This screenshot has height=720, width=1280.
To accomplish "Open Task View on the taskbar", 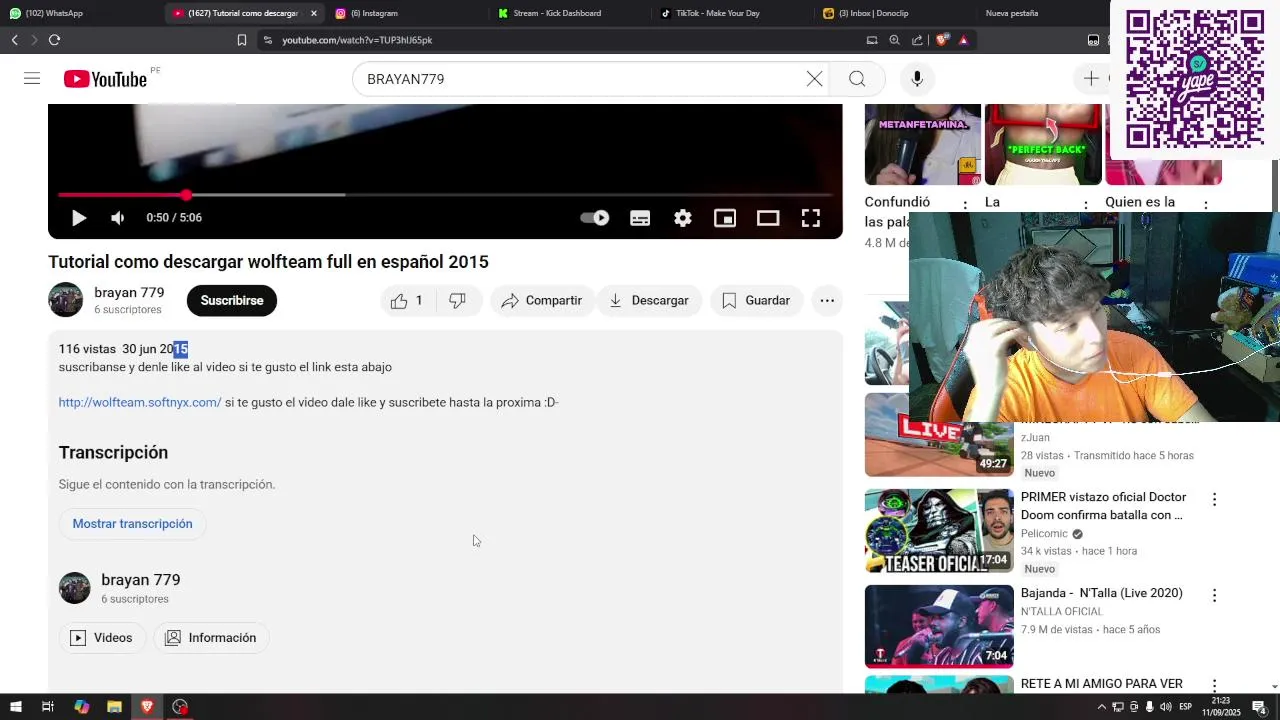I will (47, 707).
